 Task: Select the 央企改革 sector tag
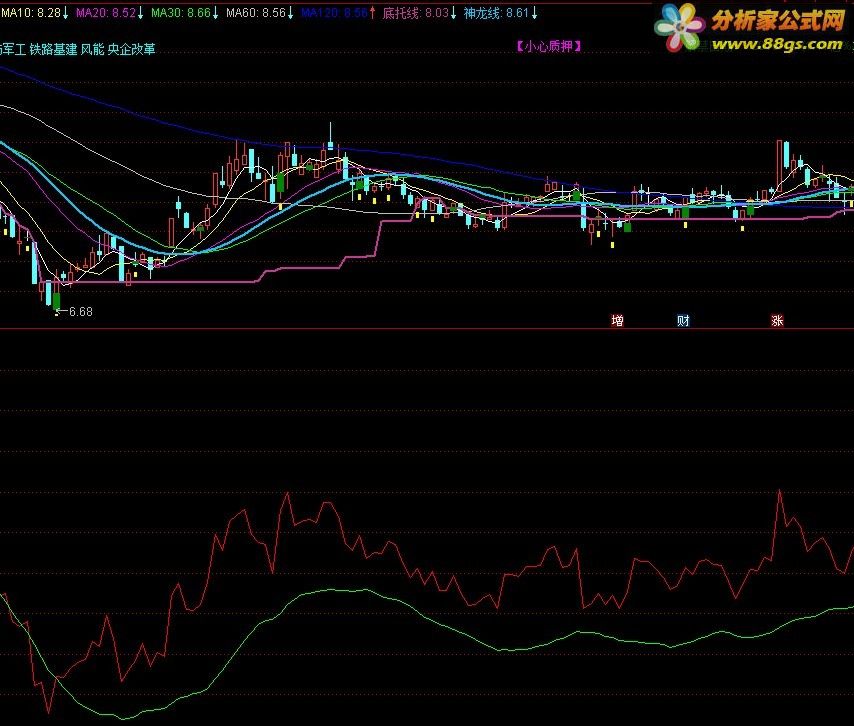click(131, 50)
